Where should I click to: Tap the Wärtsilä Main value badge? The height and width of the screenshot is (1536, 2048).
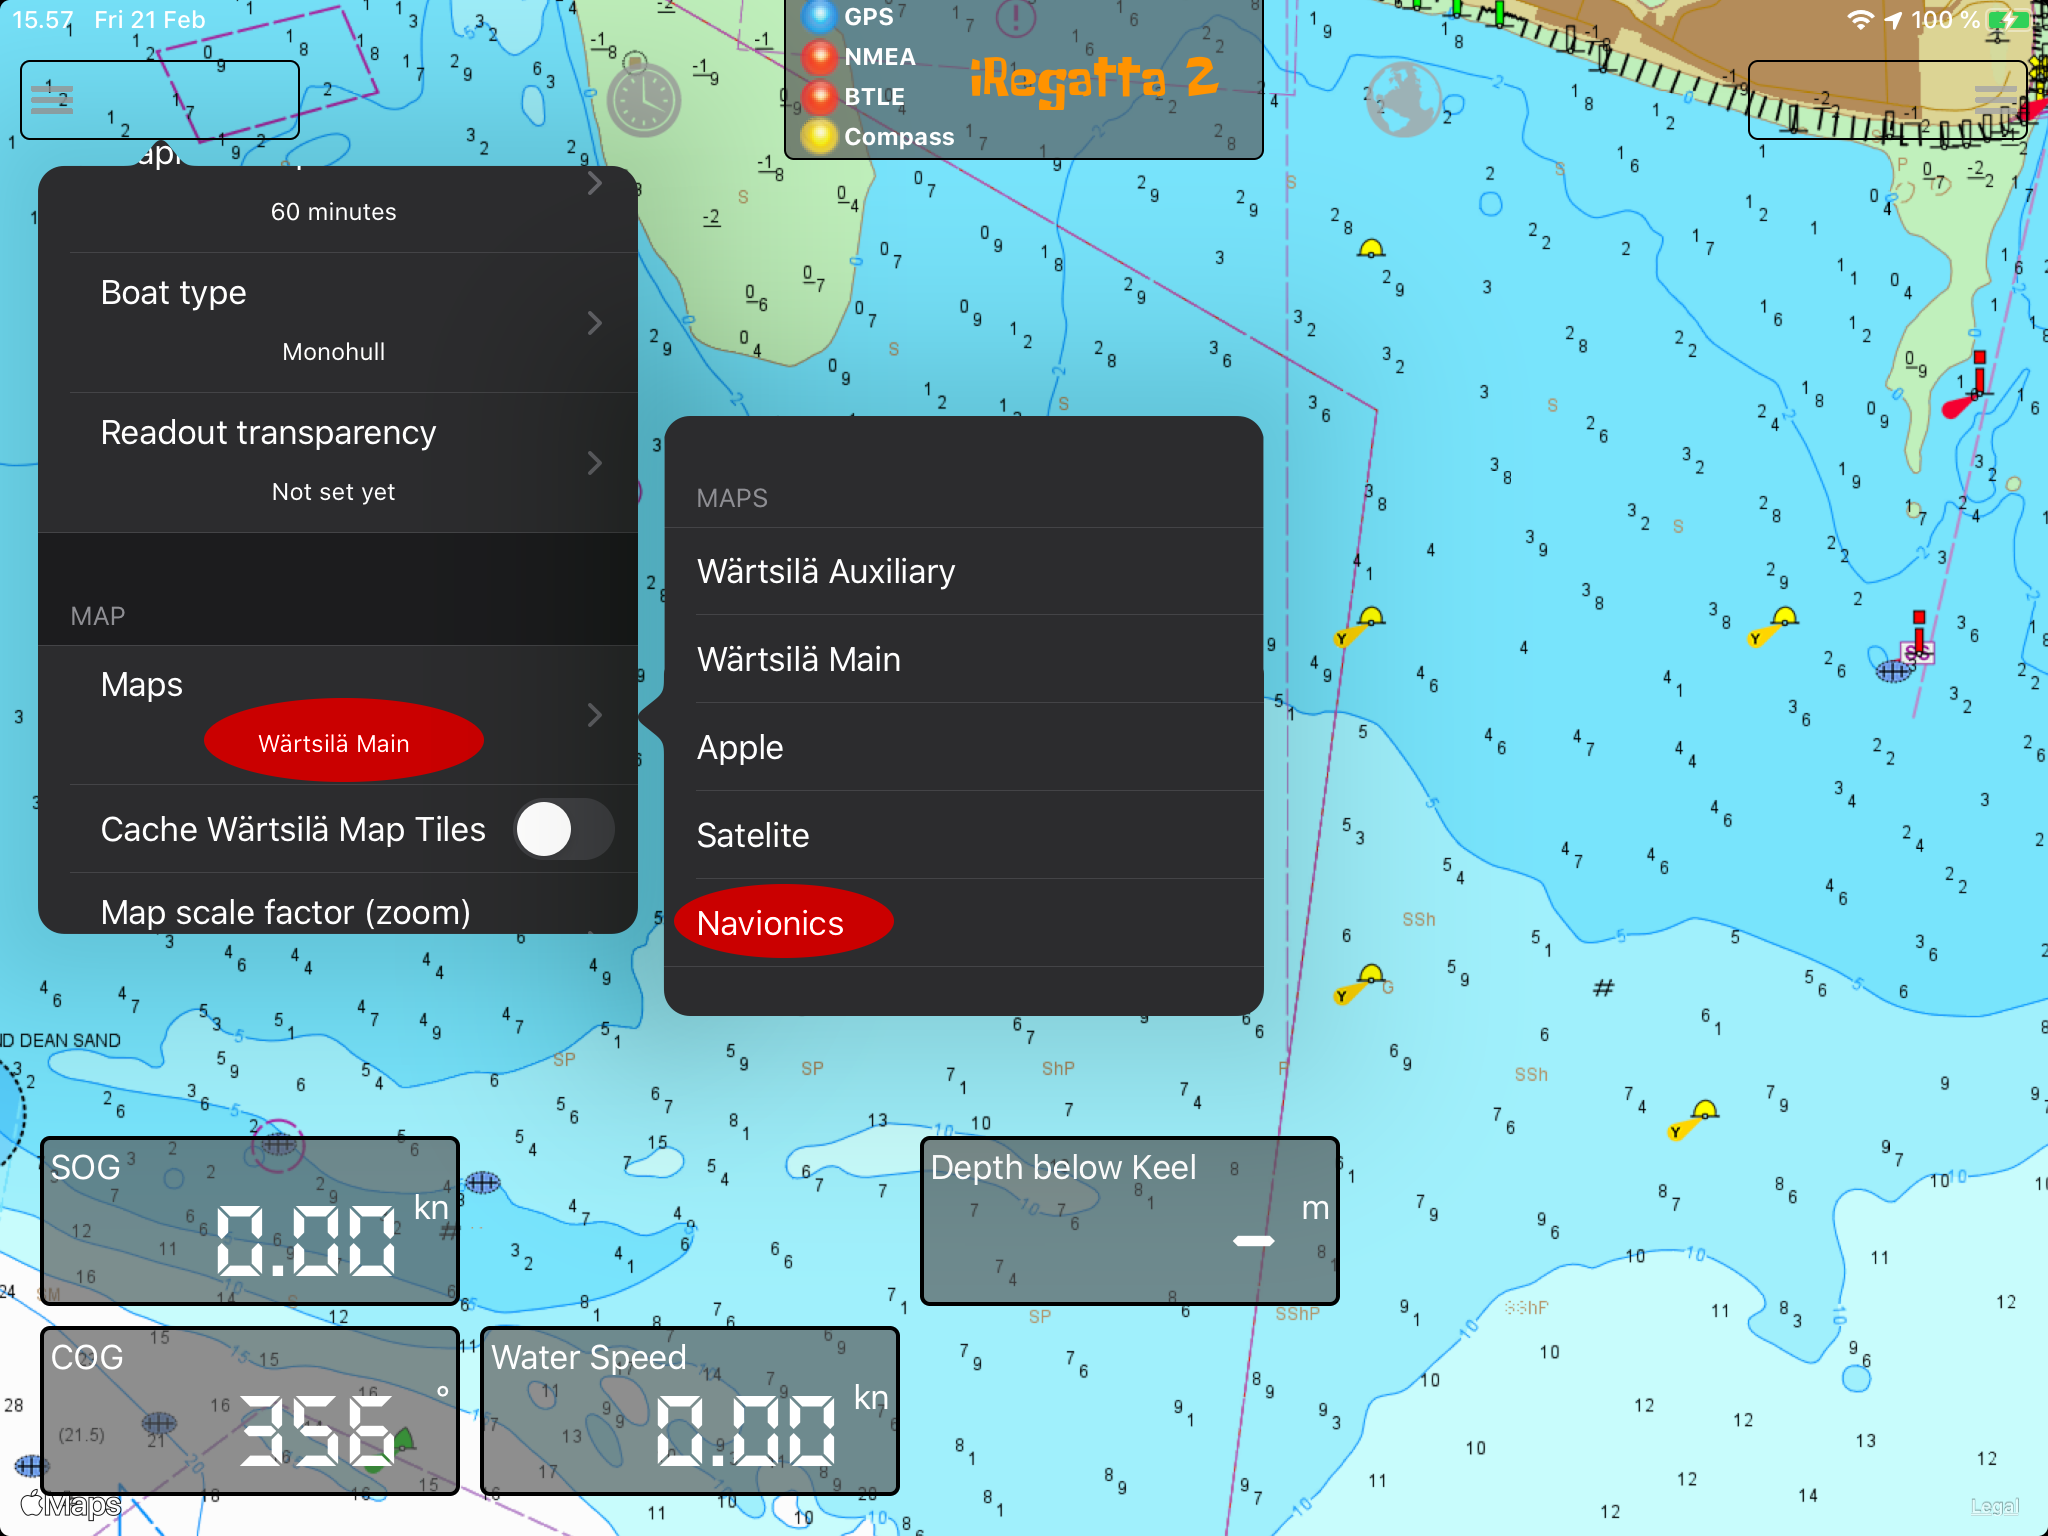344,741
